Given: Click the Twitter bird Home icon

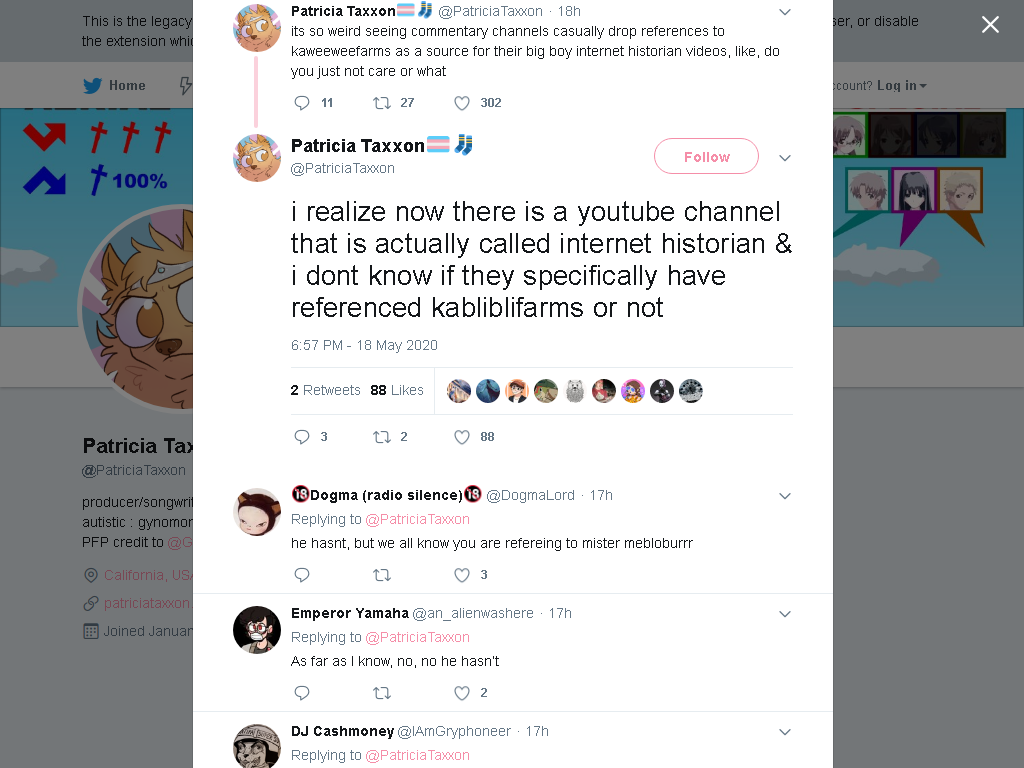Looking at the screenshot, I should (93, 86).
